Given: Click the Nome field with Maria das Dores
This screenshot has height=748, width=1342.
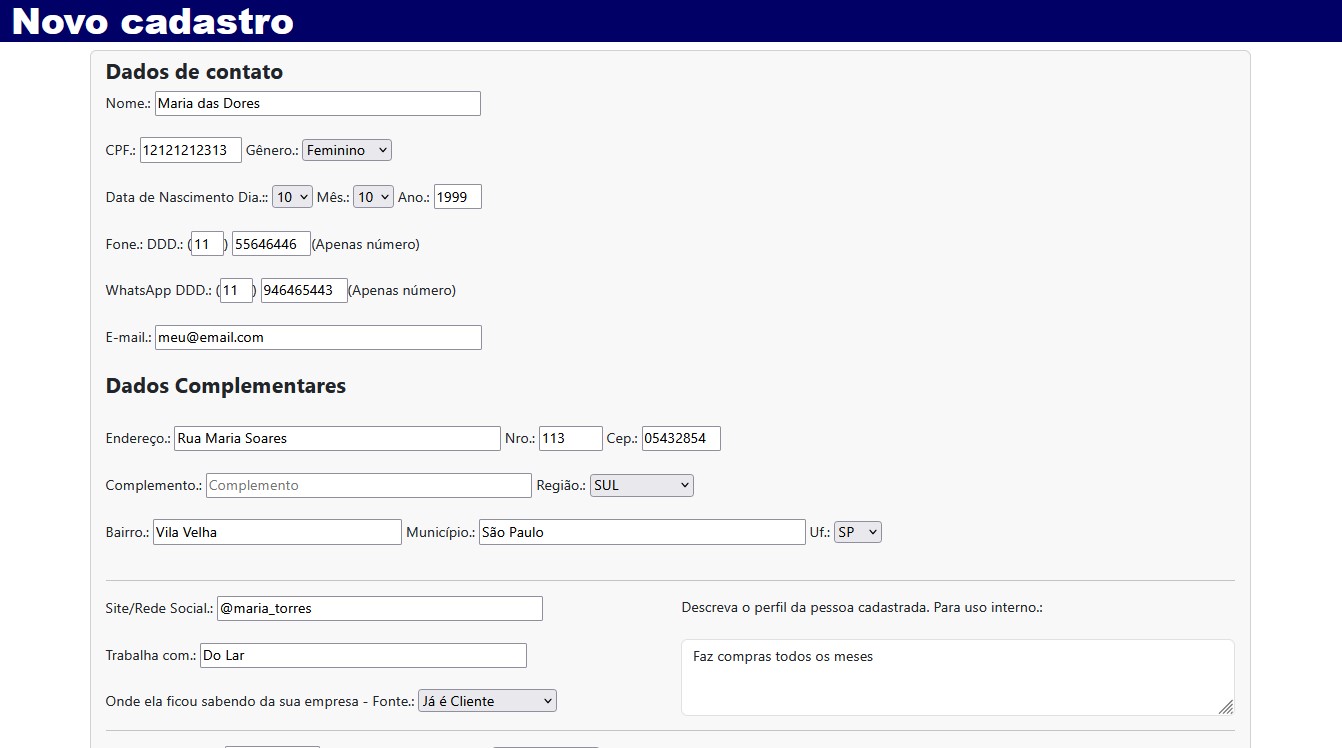Looking at the screenshot, I should (x=317, y=104).
